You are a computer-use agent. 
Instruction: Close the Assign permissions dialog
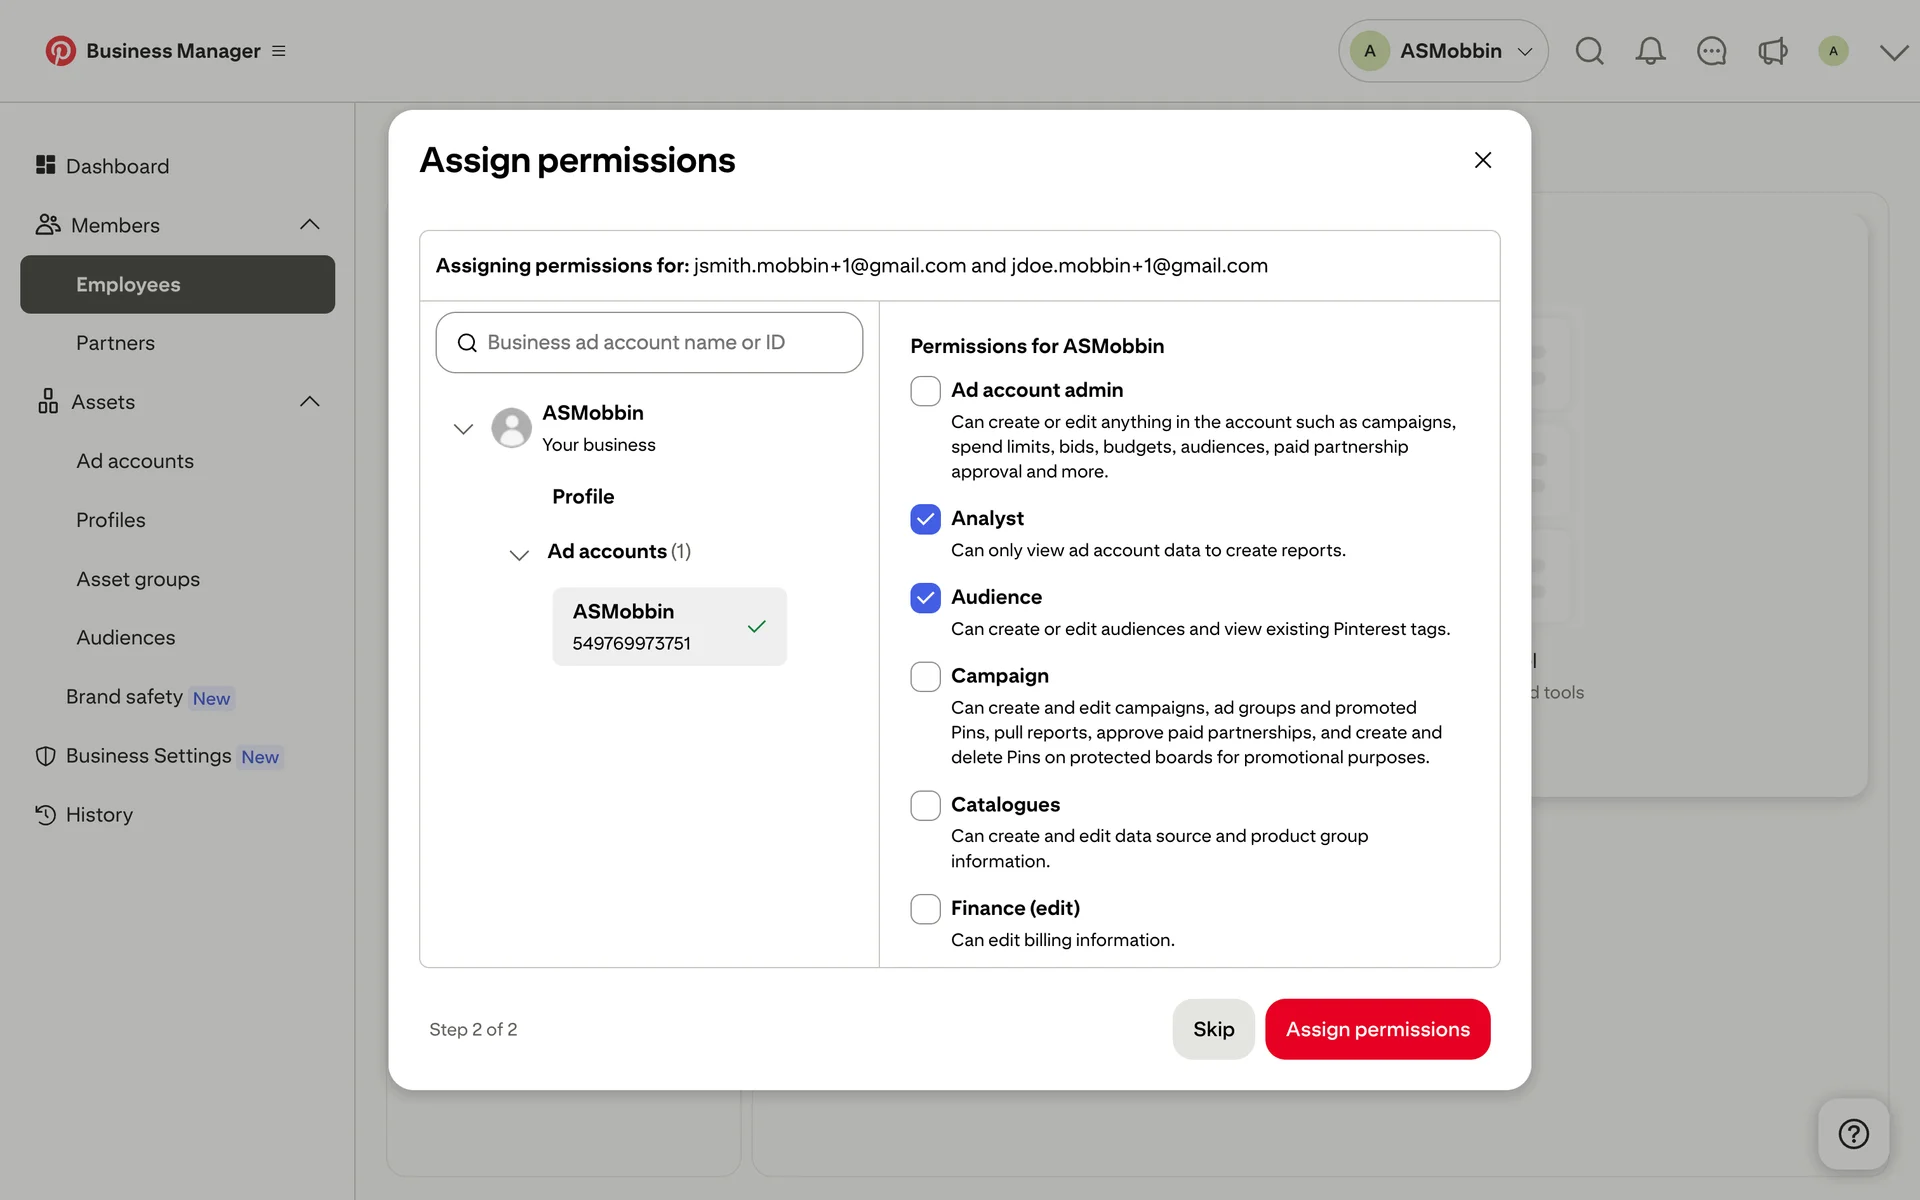1482,160
